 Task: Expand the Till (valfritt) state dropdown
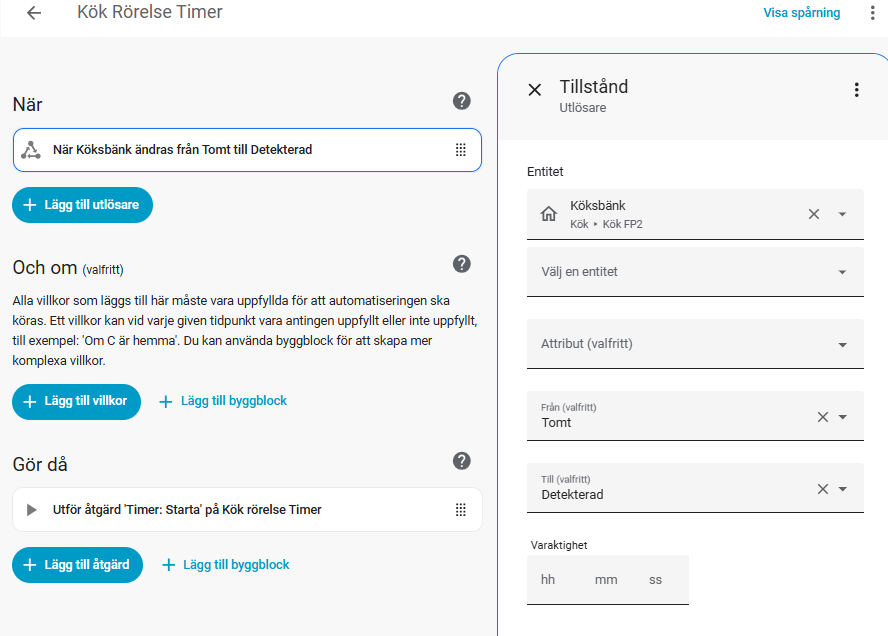843,489
